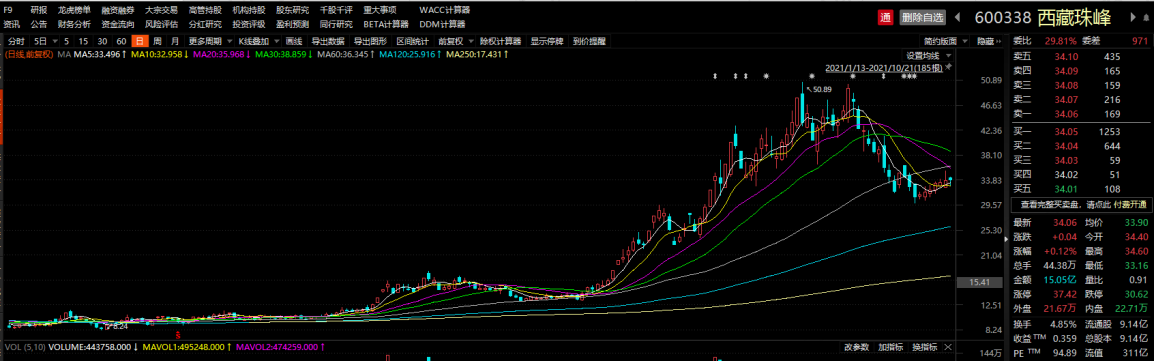Open 大宗交易 menu item
Screen dimensions: 1154x361
click(161, 10)
